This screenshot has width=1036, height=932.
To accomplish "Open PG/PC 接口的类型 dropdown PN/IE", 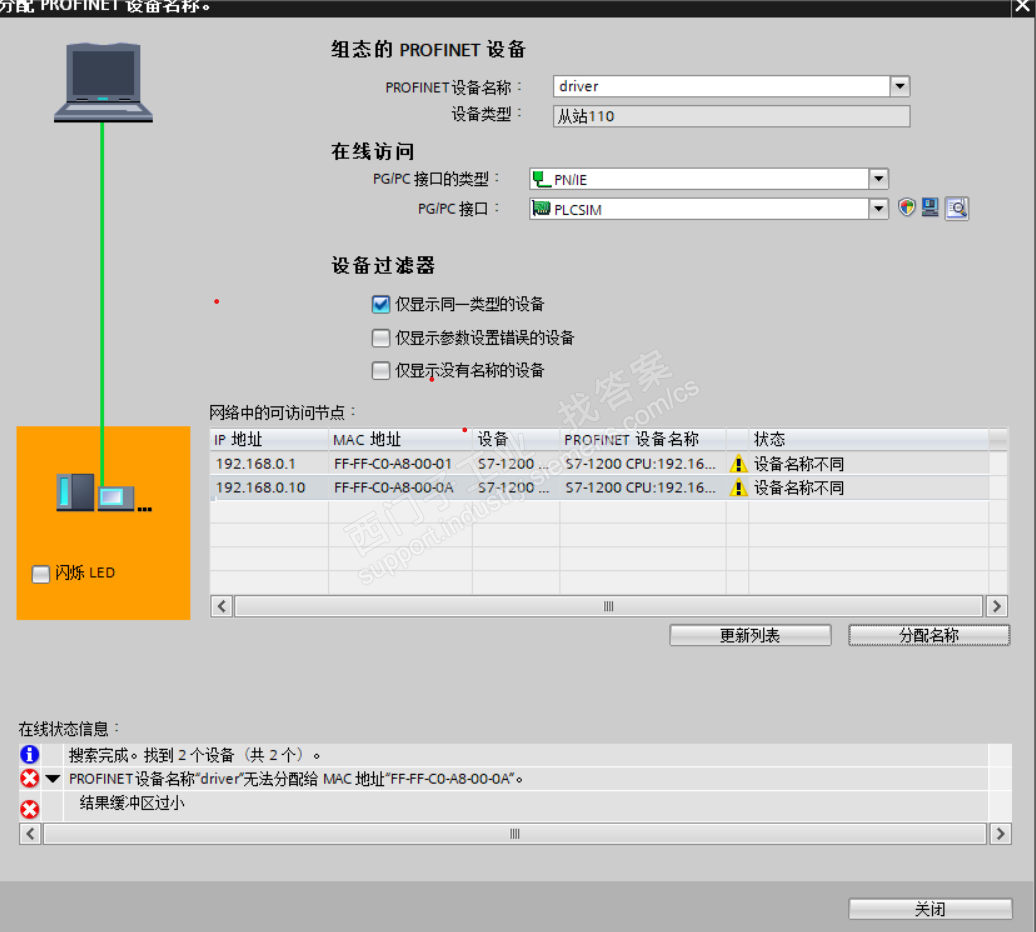I will click(x=878, y=179).
